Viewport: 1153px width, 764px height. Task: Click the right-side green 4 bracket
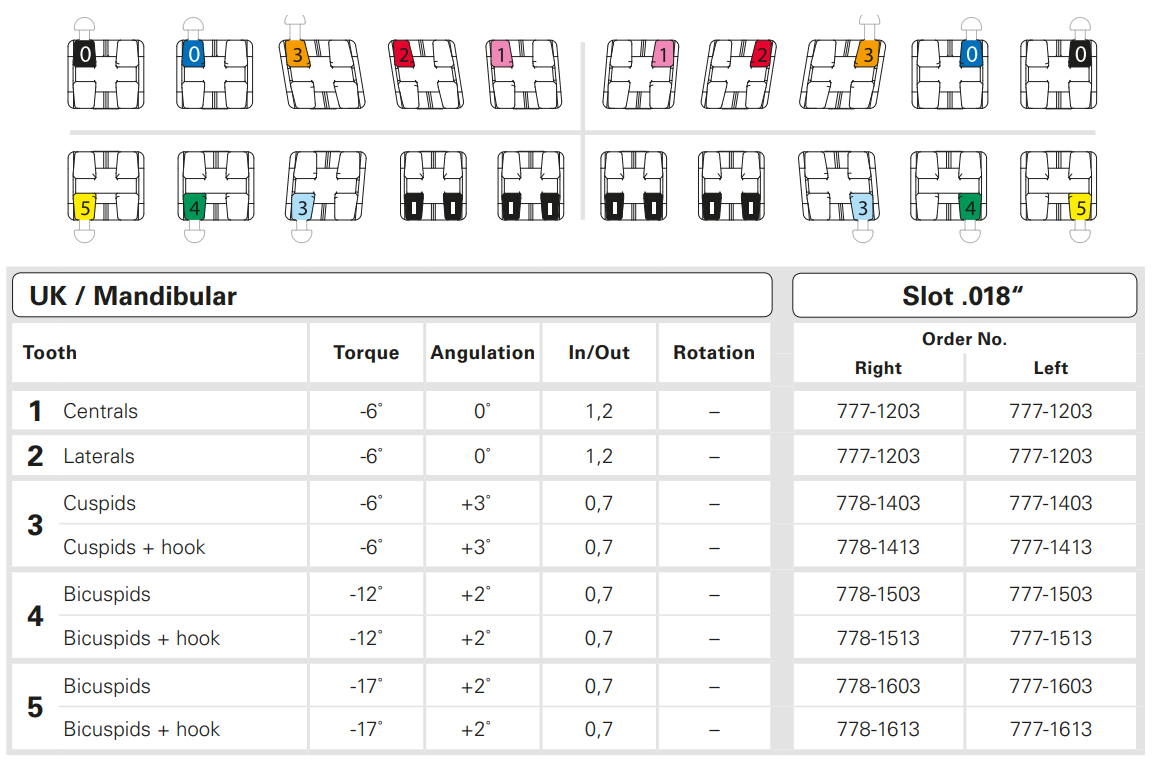click(948, 186)
